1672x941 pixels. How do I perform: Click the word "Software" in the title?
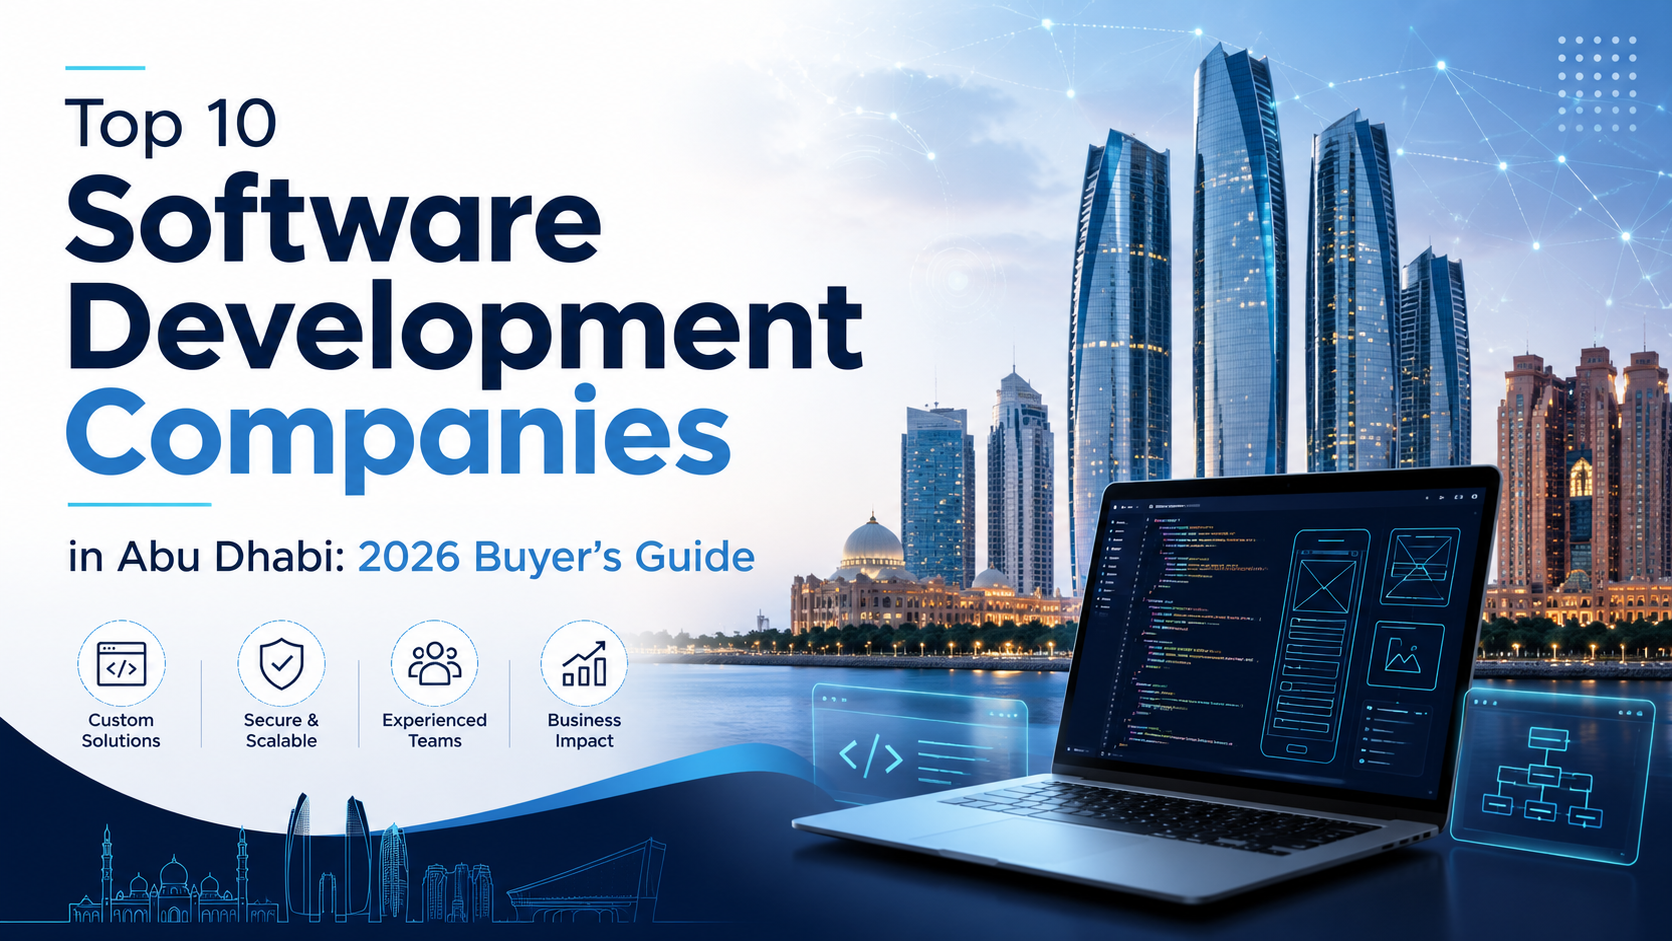point(334,219)
